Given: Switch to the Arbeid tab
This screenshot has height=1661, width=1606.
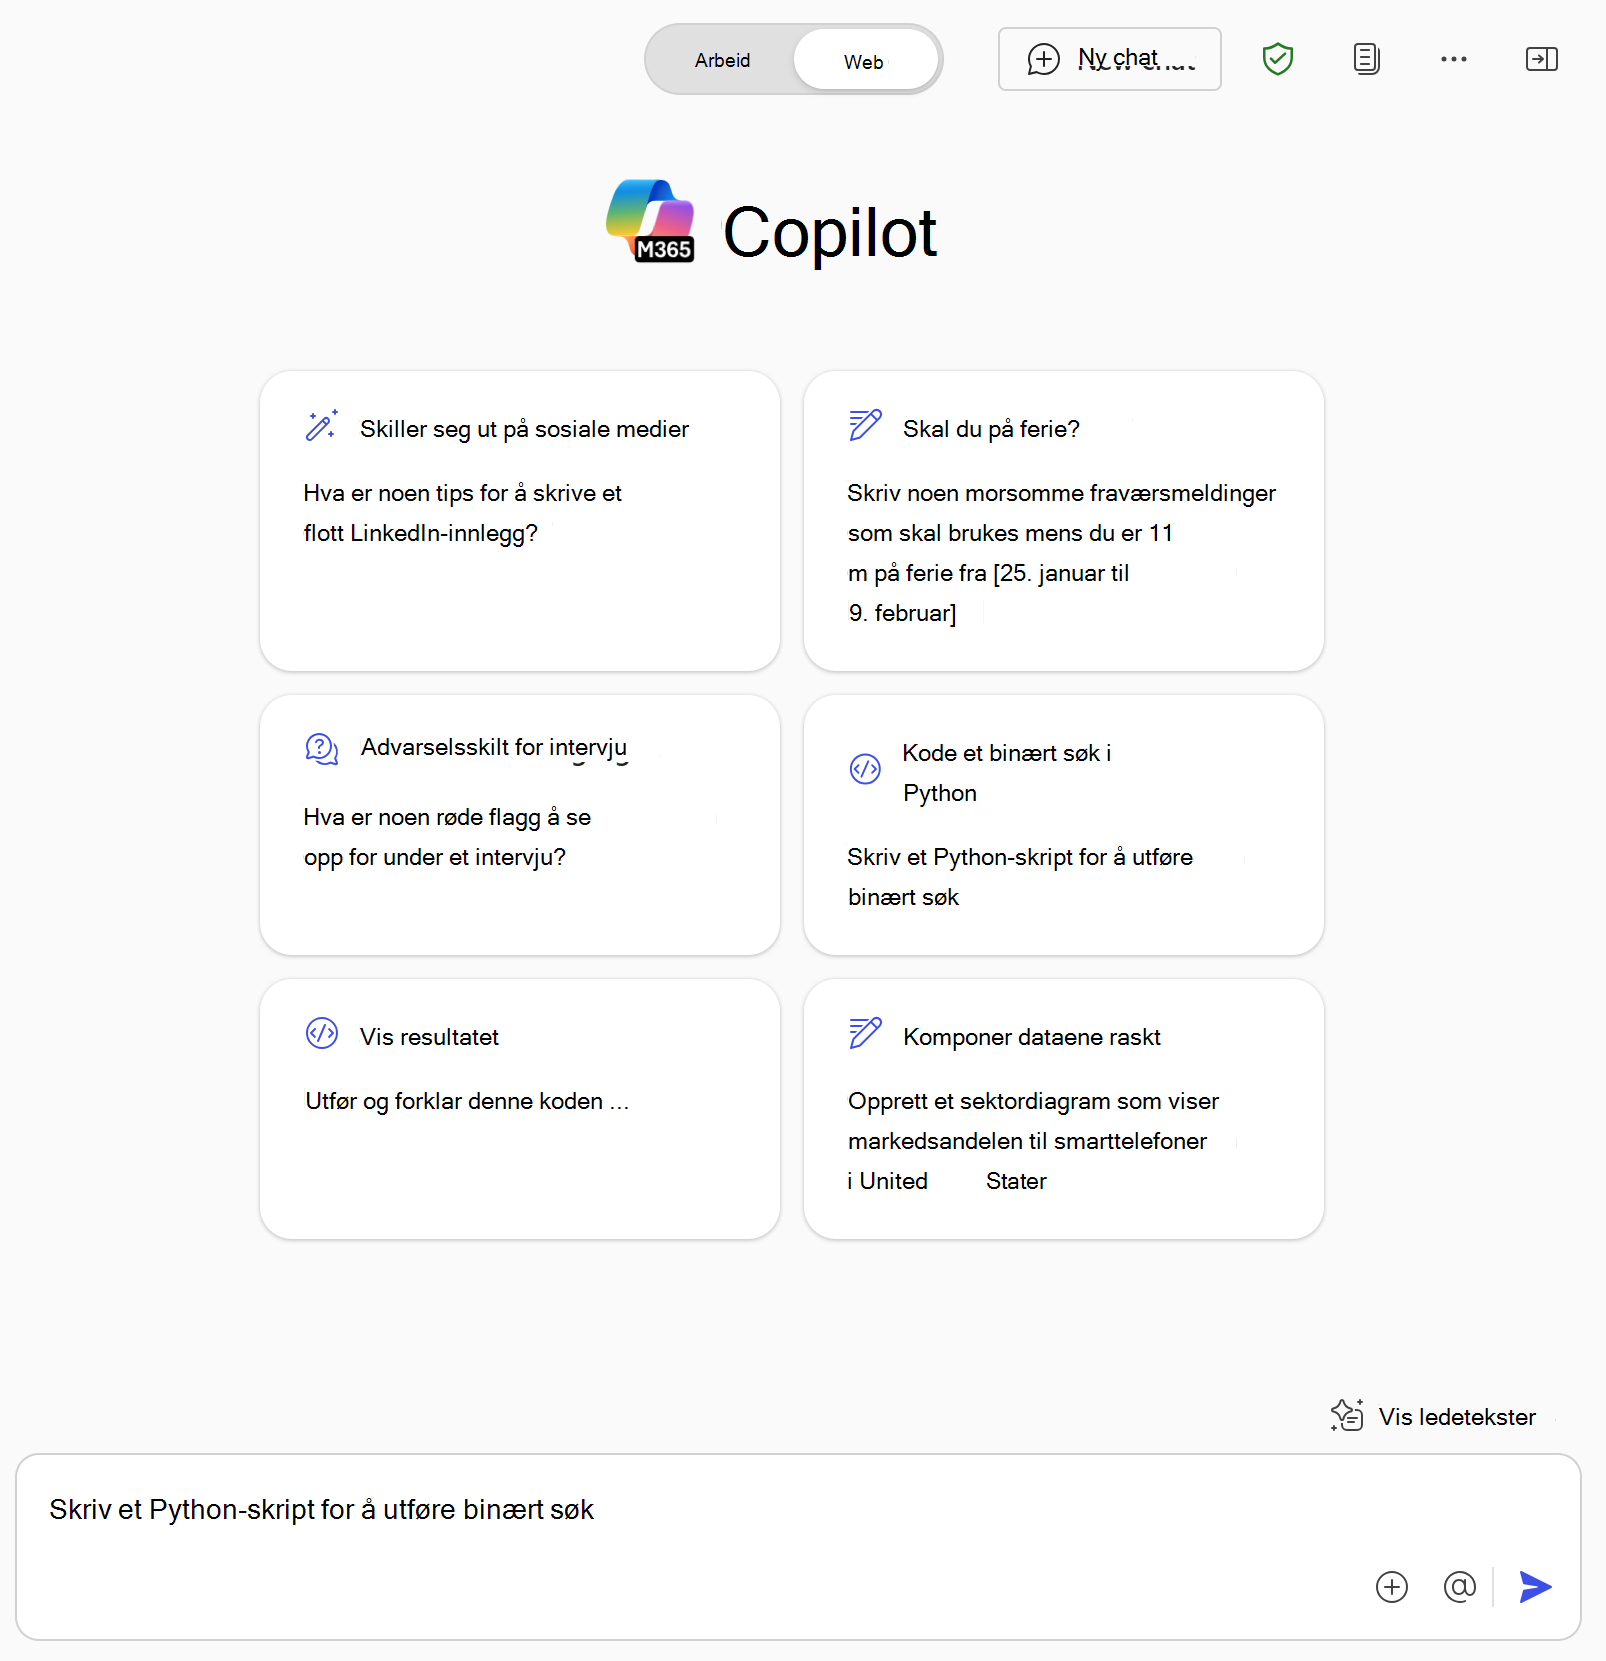Looking at the screenshot, I should [722, 60].
